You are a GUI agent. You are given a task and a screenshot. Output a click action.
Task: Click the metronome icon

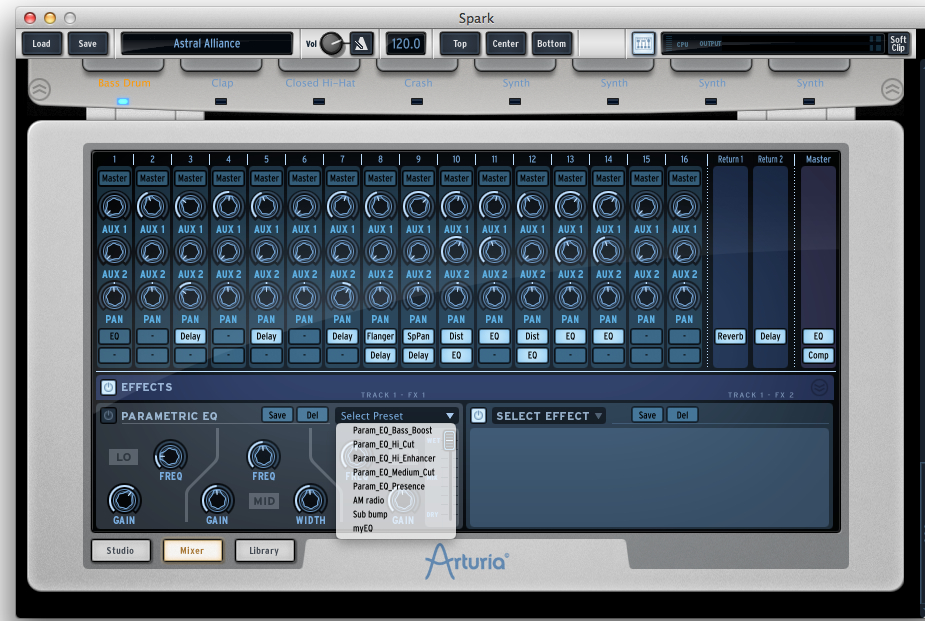click(361, 44)
